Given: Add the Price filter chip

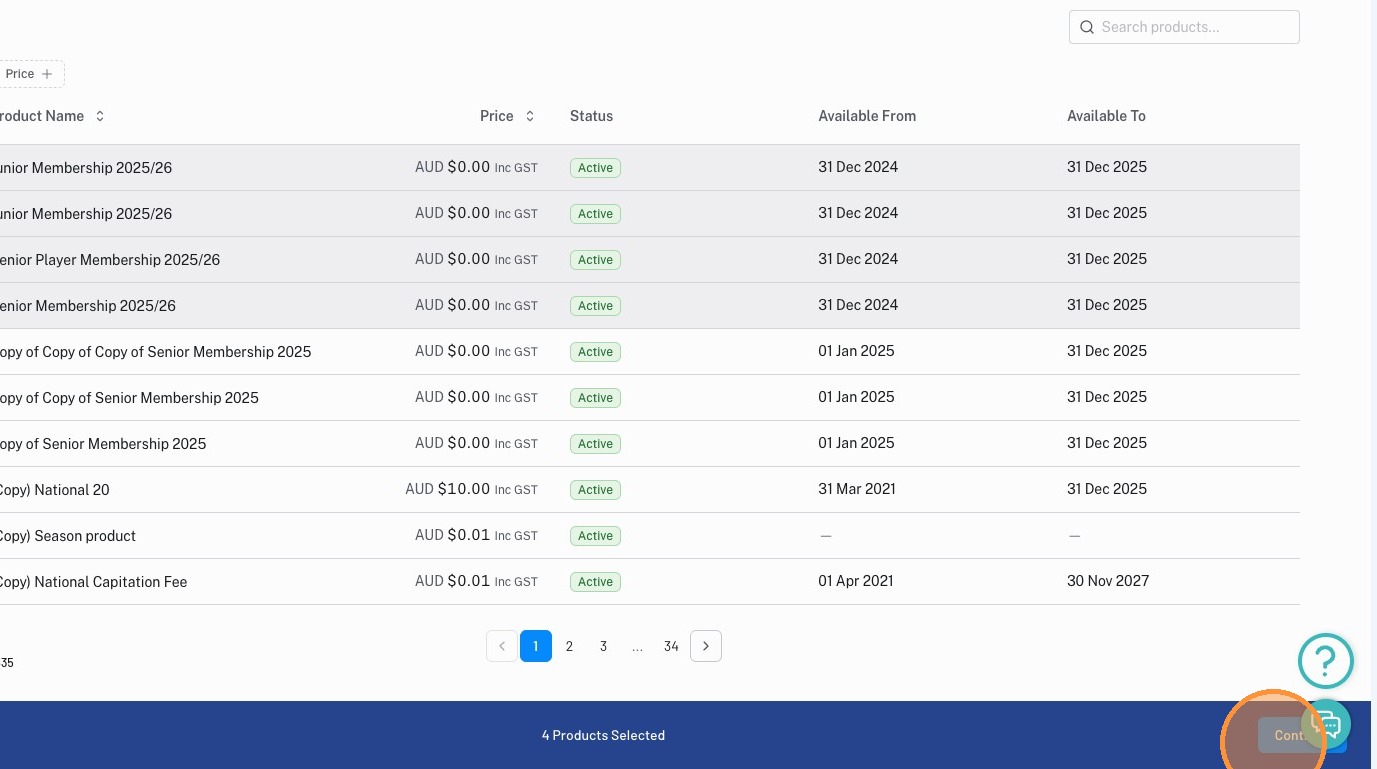Looking at the screenshot, I should pos(30,74).
